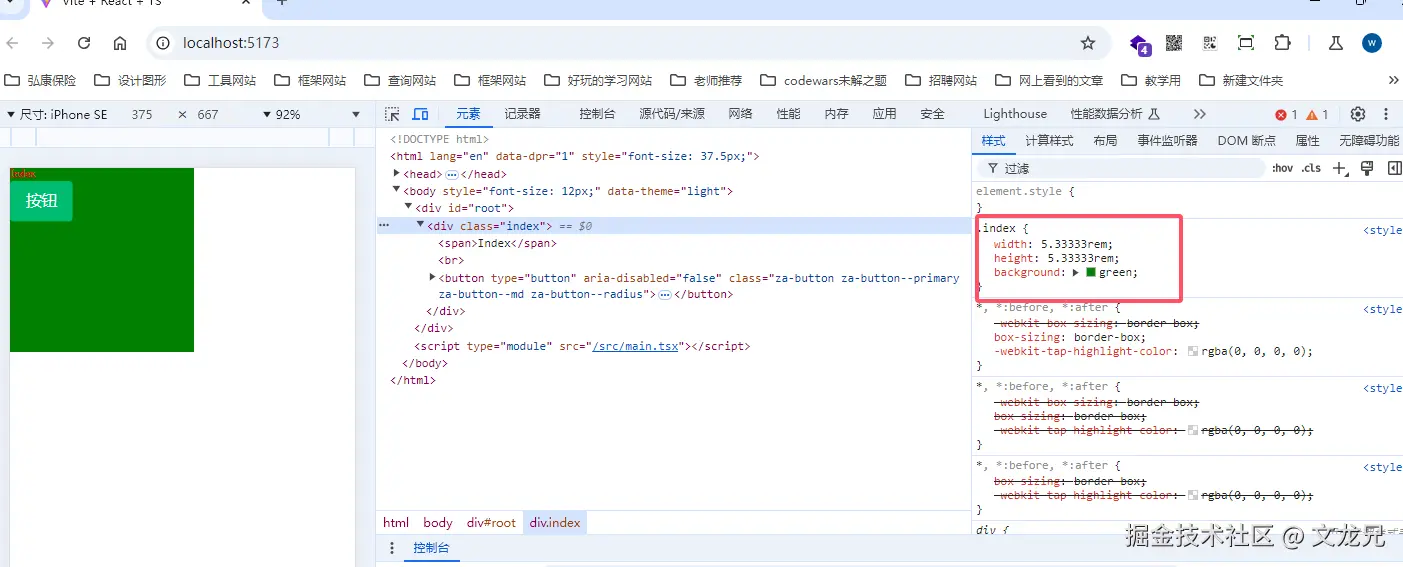Open the 计算样式 Computed tab
Image resolution: width=1403 pixels, height=567 pixels.
pos(1049,141)
